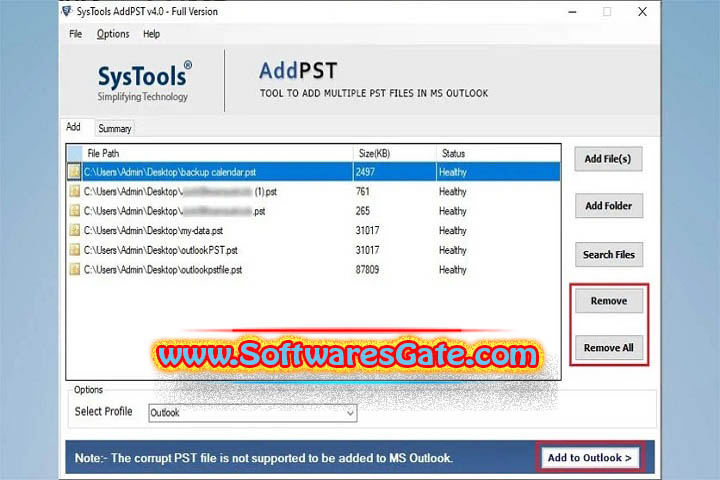Image resolution: width=720 pixels, height=480 pixels.
Task: Click the PST file icon for backup calendar.pst
Action: click(x=74, y=172)
